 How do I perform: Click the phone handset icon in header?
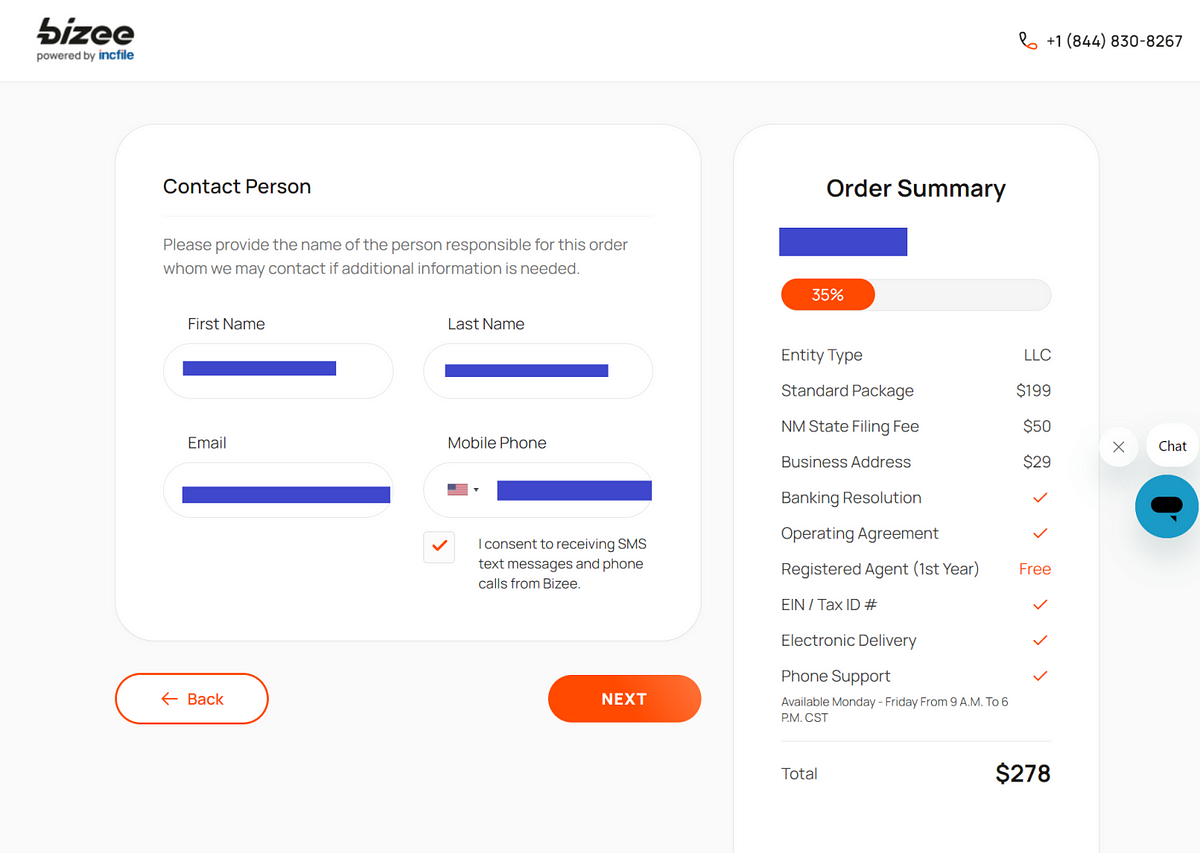click(1027, 41)
